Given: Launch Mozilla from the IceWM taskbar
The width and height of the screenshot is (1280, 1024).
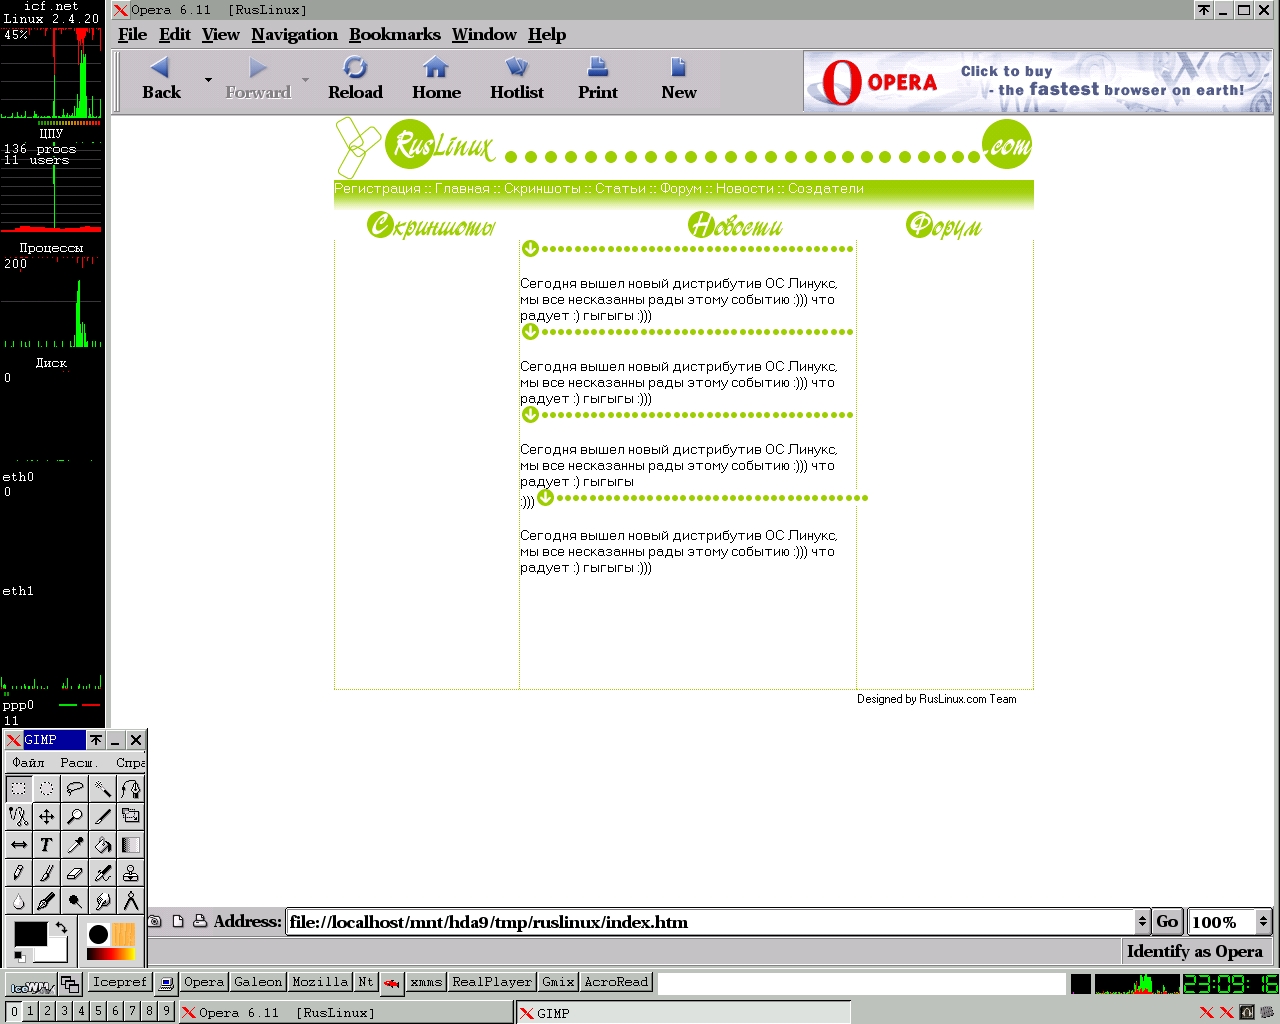Looking at the screenshot, I should pyautogui.click(x=320, y=982).
